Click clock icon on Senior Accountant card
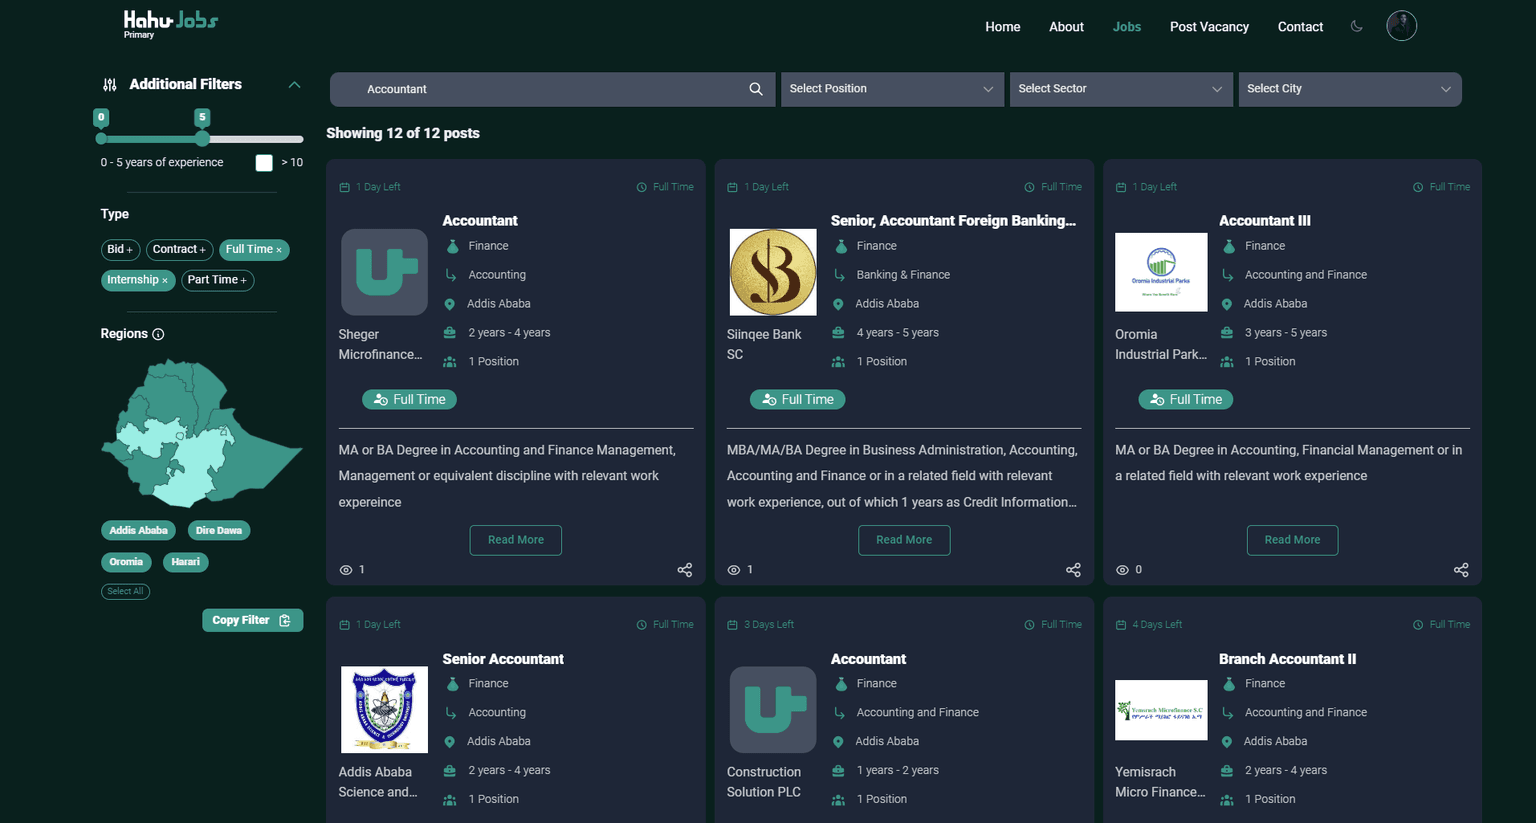 coord(642,625)
